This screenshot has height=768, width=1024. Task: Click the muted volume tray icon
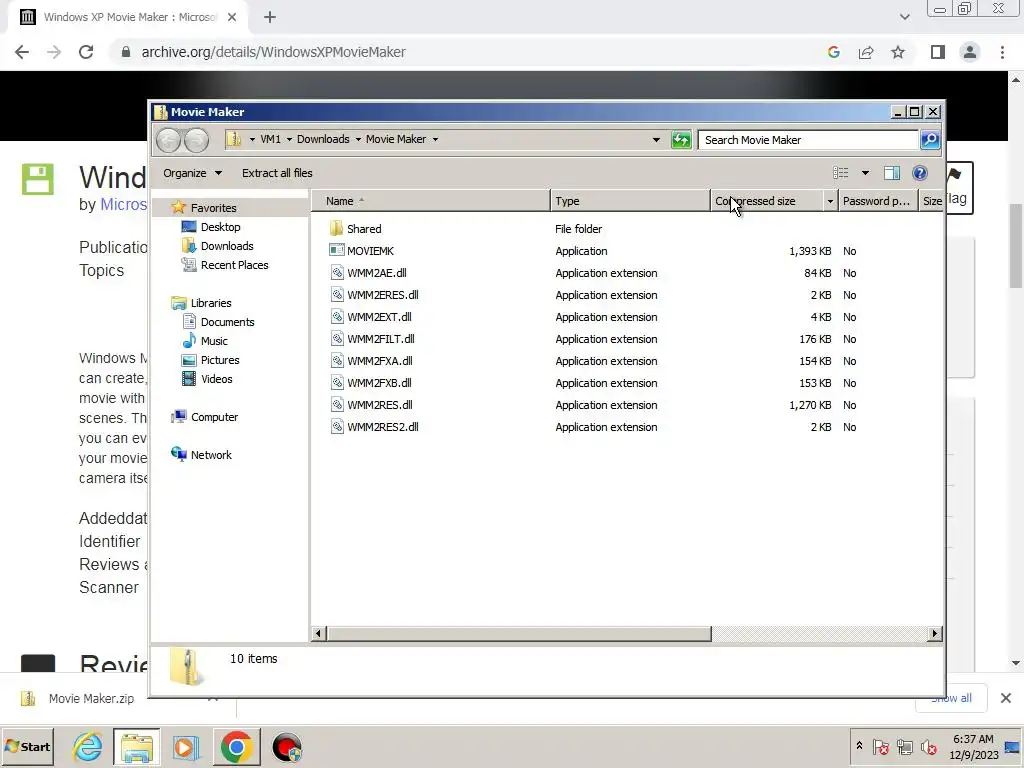click(x=928, y=747)
